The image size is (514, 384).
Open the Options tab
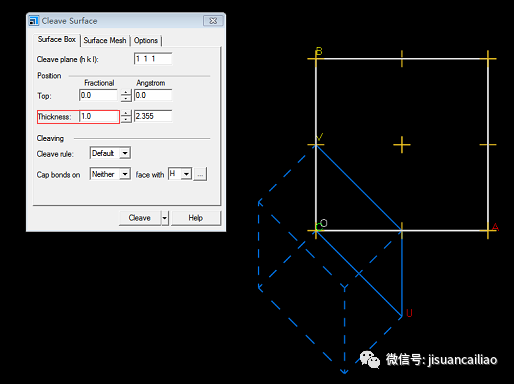(146, 40)
